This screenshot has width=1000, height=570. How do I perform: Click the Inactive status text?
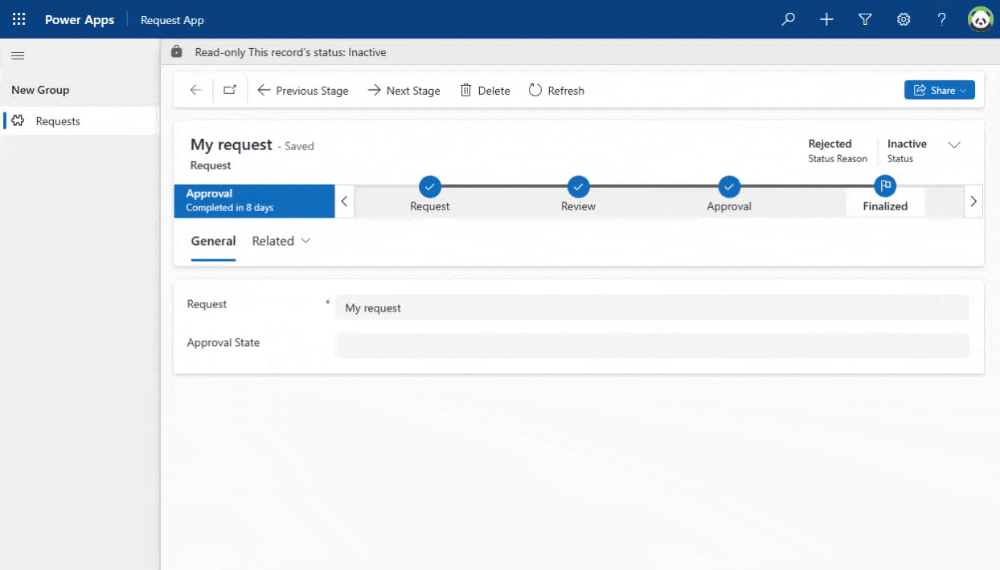907,143
